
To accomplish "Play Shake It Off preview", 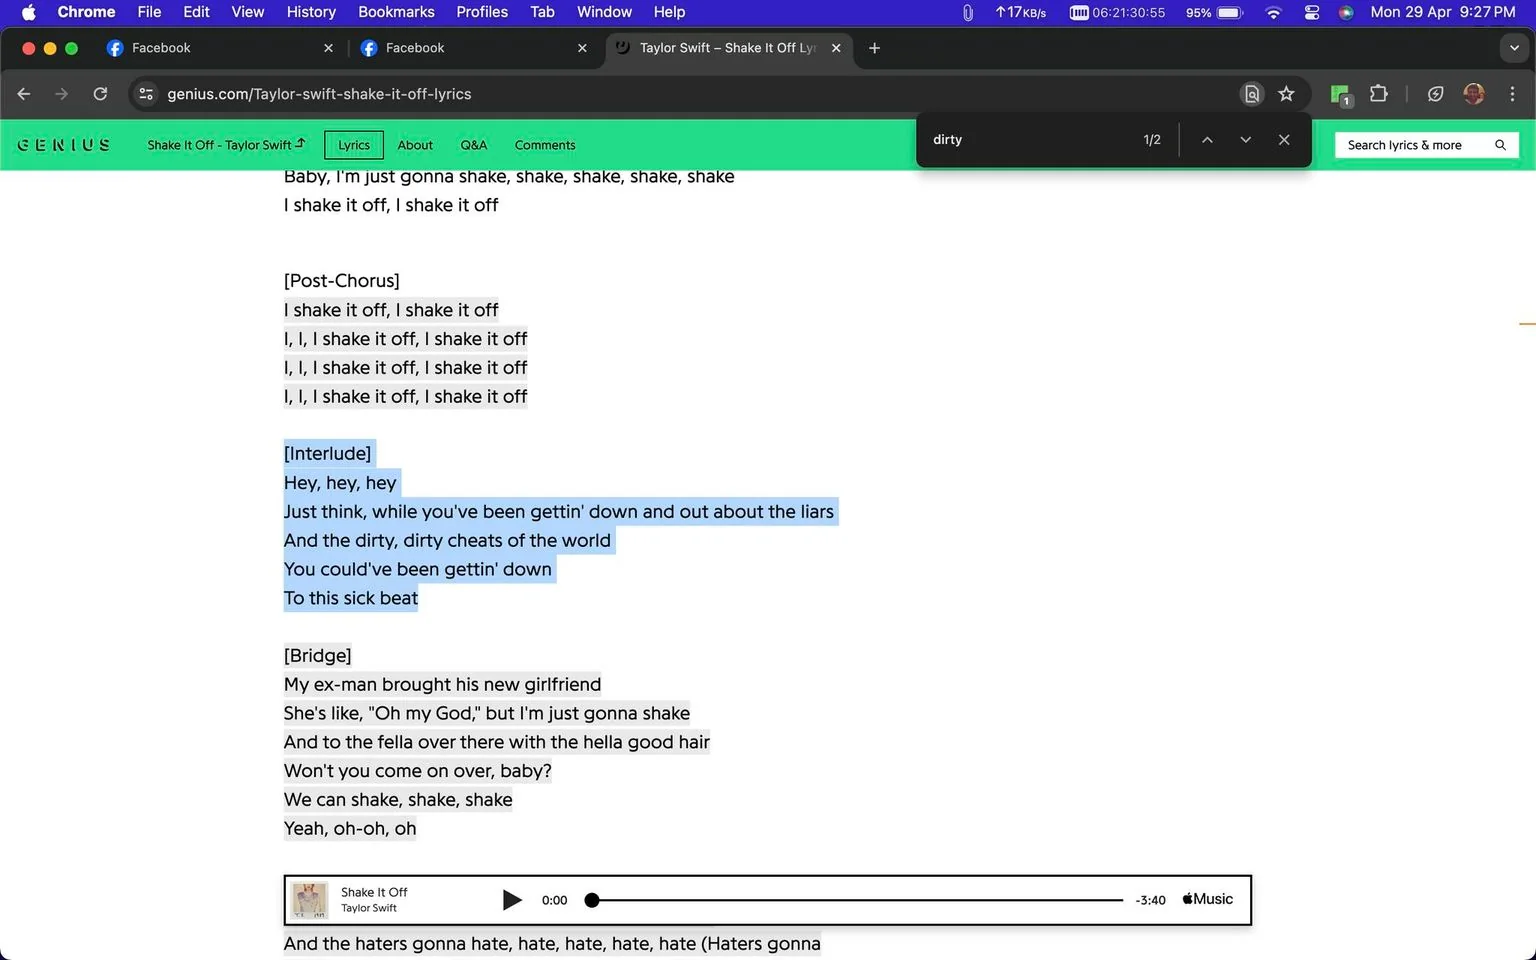I will [511, 900].
